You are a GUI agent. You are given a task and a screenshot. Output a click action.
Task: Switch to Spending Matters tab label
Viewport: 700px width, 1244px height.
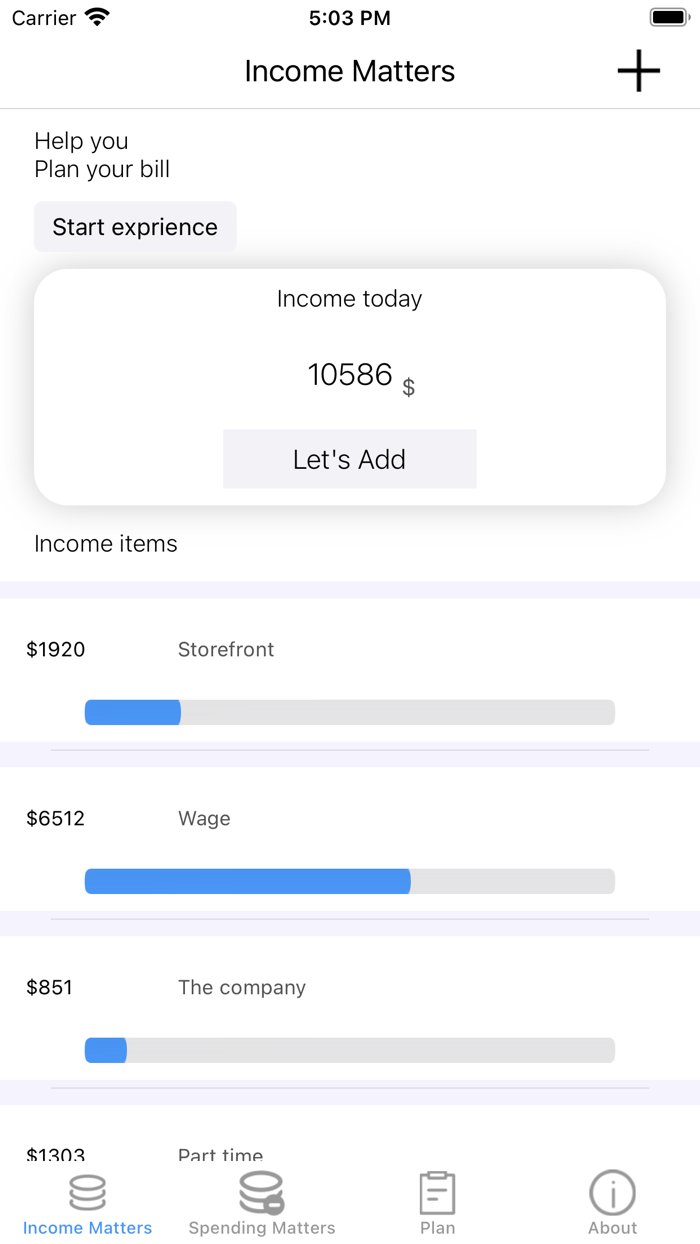262,1228
